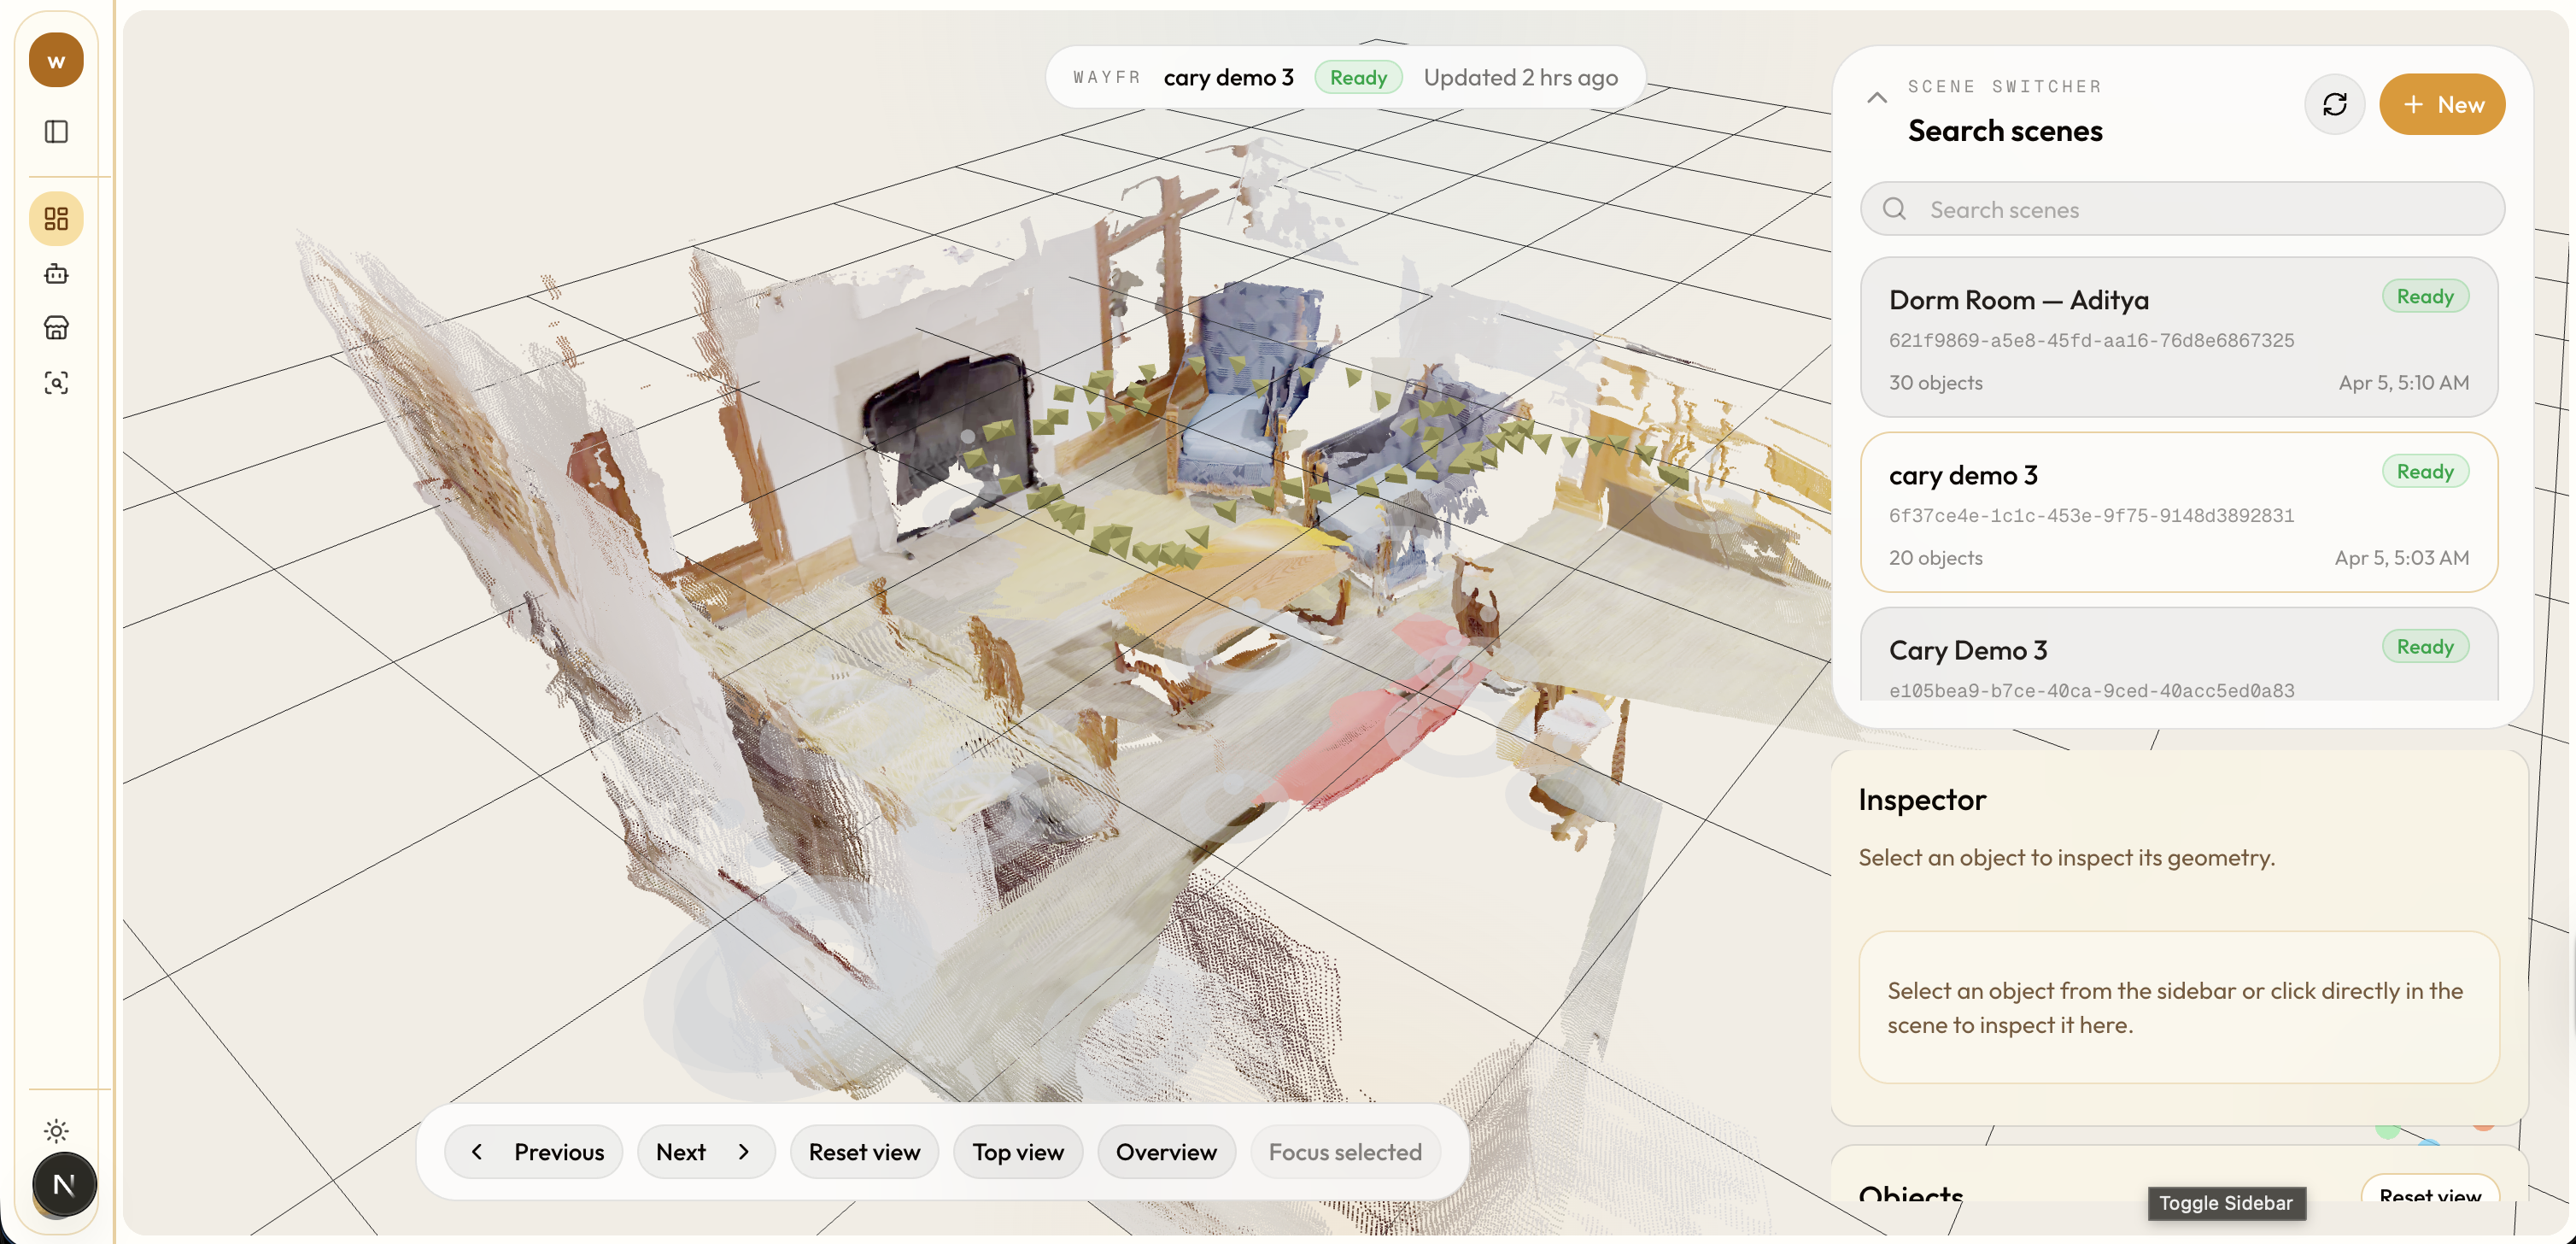Create a new scene with New button
The image size is (2576, 1244).
tap(2442, 104)
